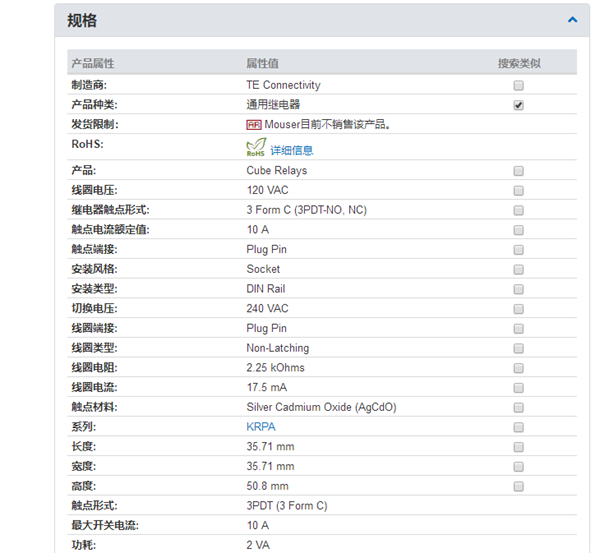Tick the 3 Form C contact form checkbox

coord(518,210)
